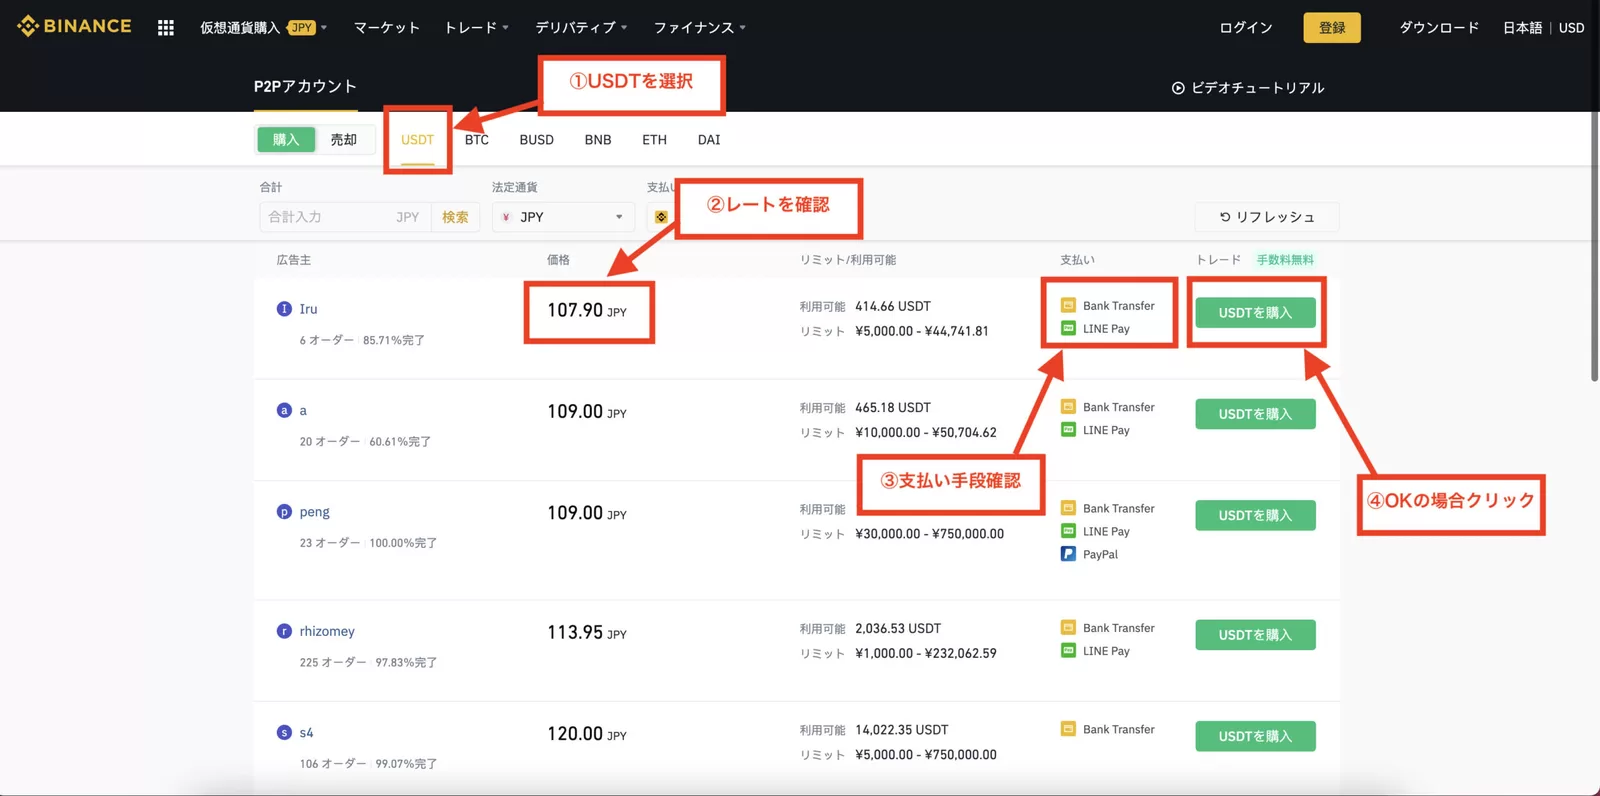Expand the ファイナンス menu

tap(700, 28)
